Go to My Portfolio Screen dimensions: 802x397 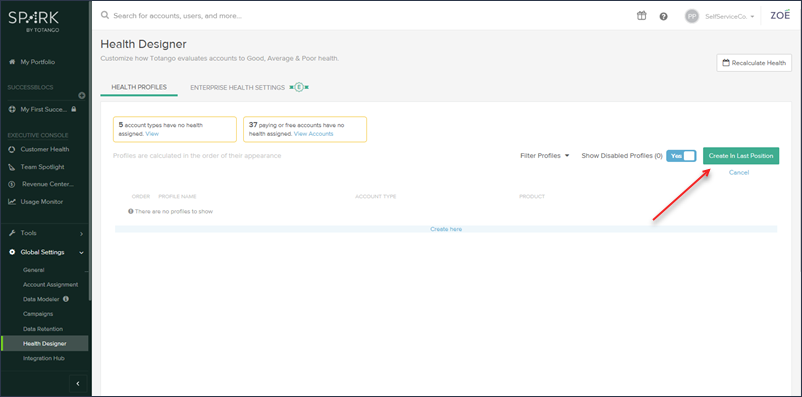pos(38,62)
